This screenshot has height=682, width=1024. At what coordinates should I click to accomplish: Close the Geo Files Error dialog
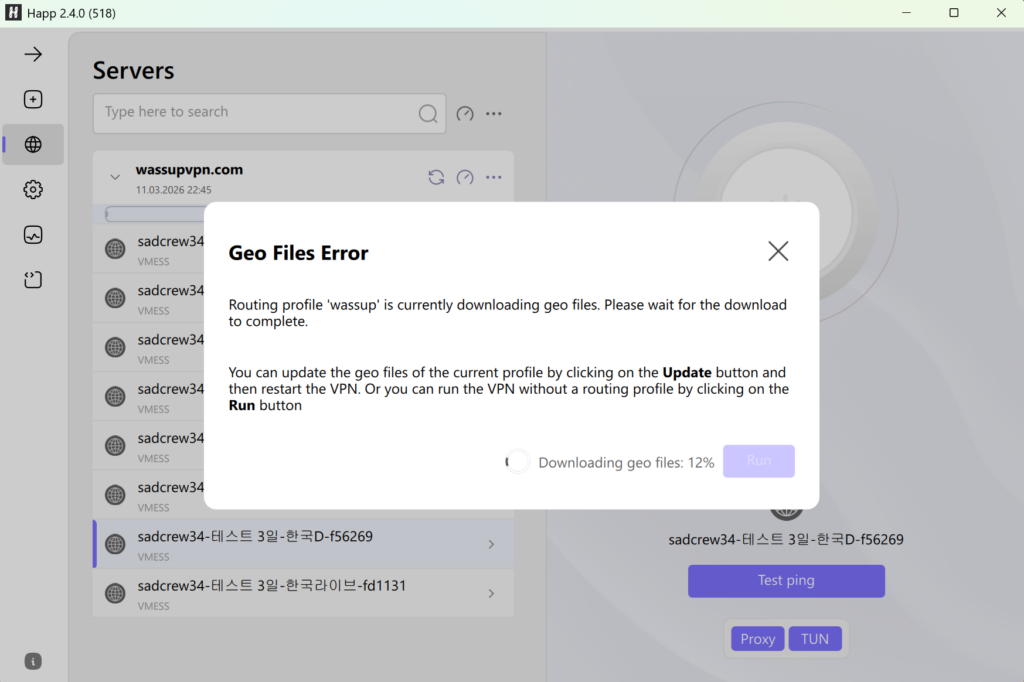click(x=778, y=251)
